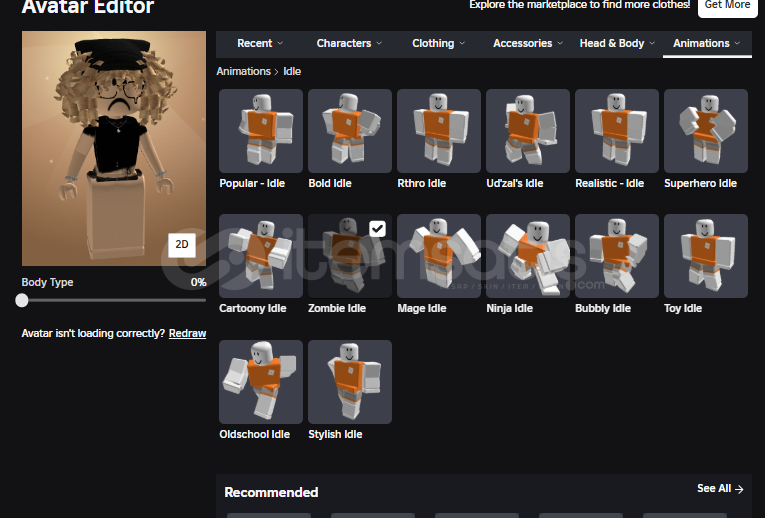The width and height of the screenshot is (765, 518).
Task: Click the Redraw link
Action: pos(187,334)
